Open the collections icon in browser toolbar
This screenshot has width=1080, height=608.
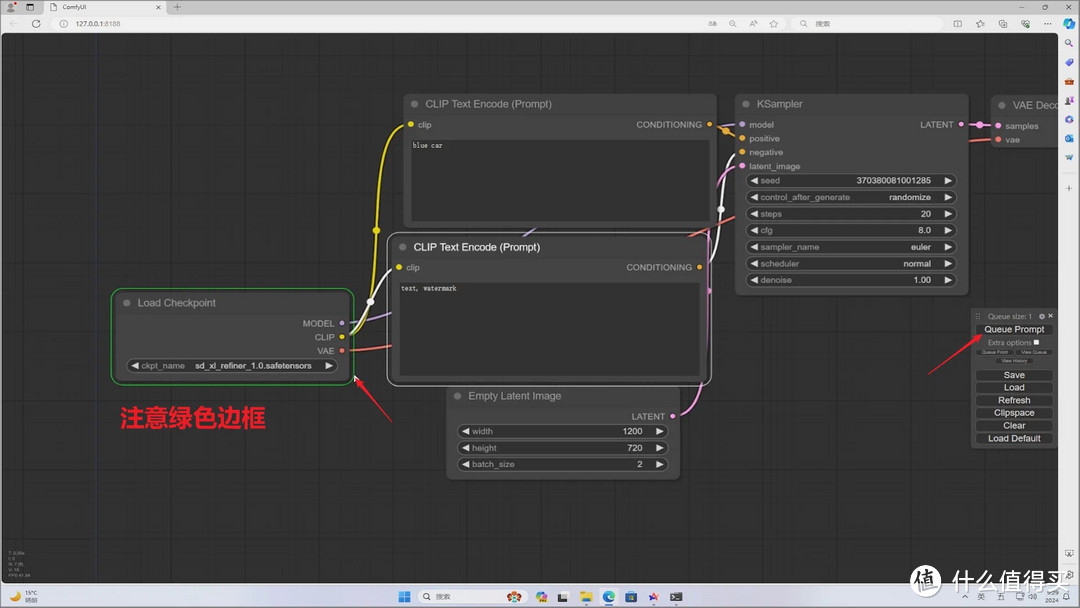click(1003, 23)
